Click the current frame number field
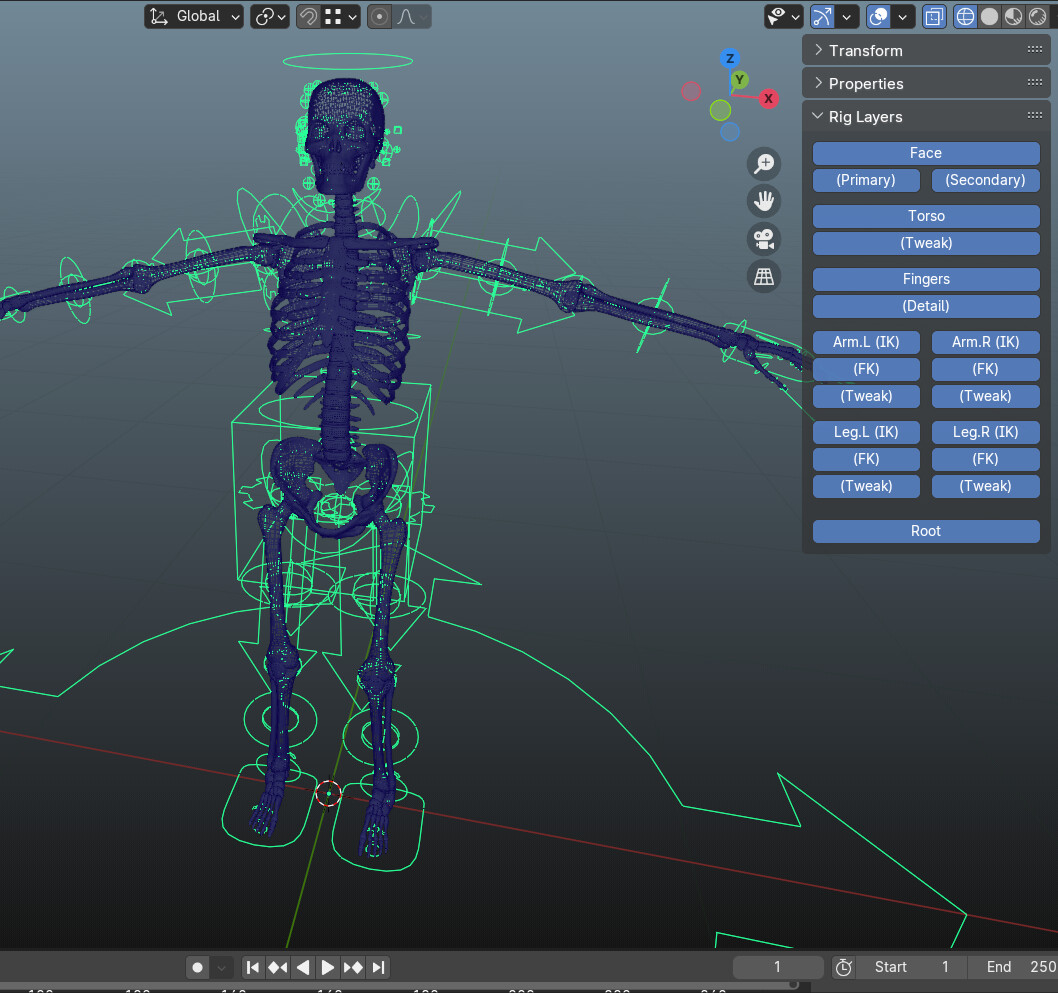The width and height of the screenshot is (1058, 993). [778, 967]
